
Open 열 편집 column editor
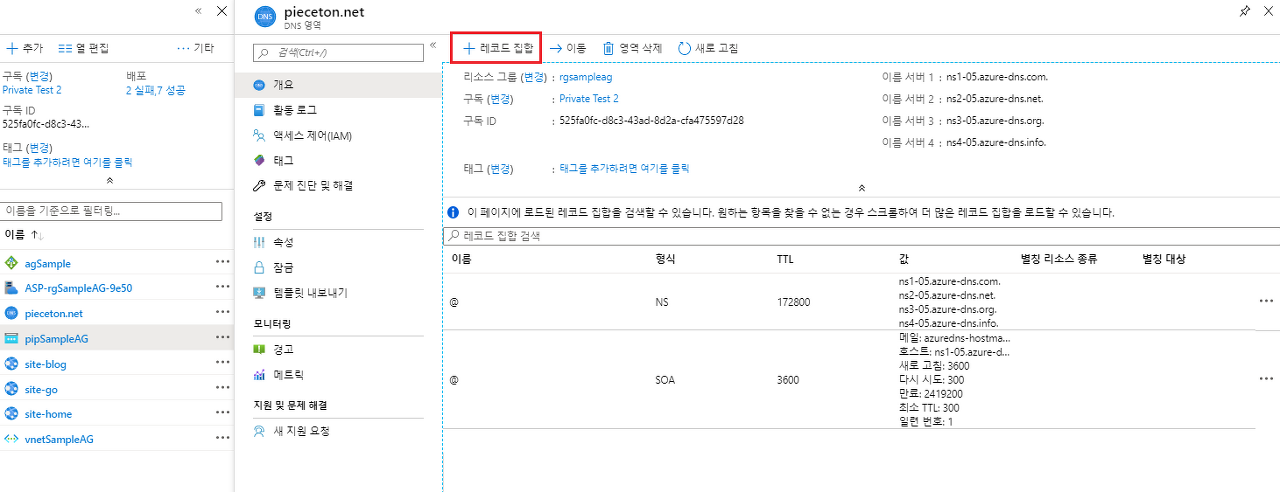coord(84,48)
